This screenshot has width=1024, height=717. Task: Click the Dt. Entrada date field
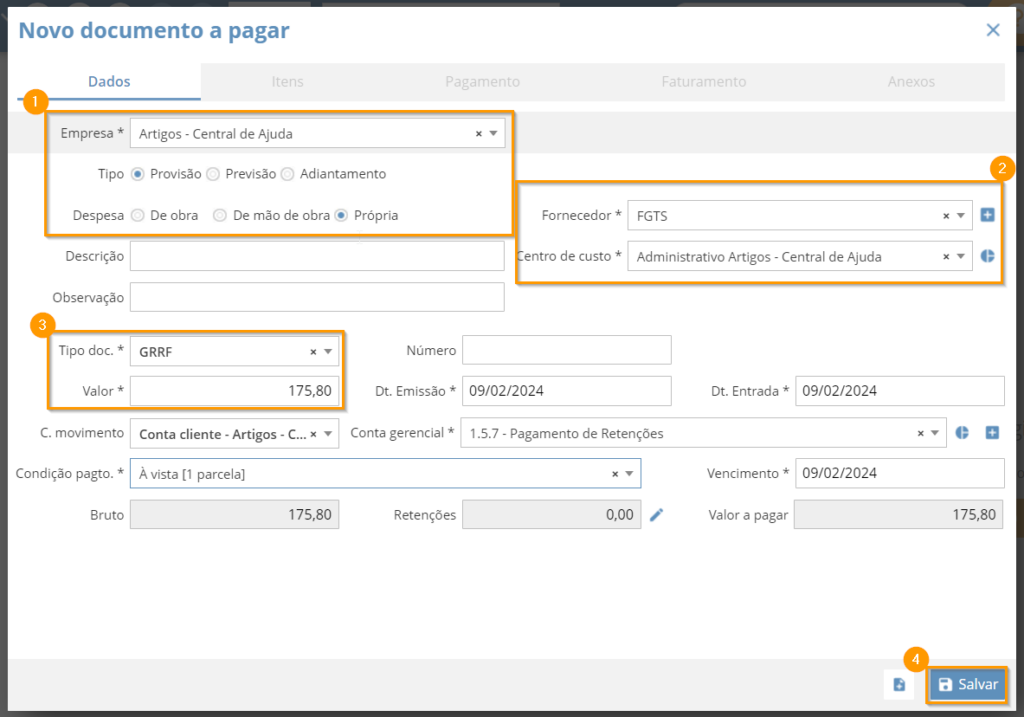[899, 390]
